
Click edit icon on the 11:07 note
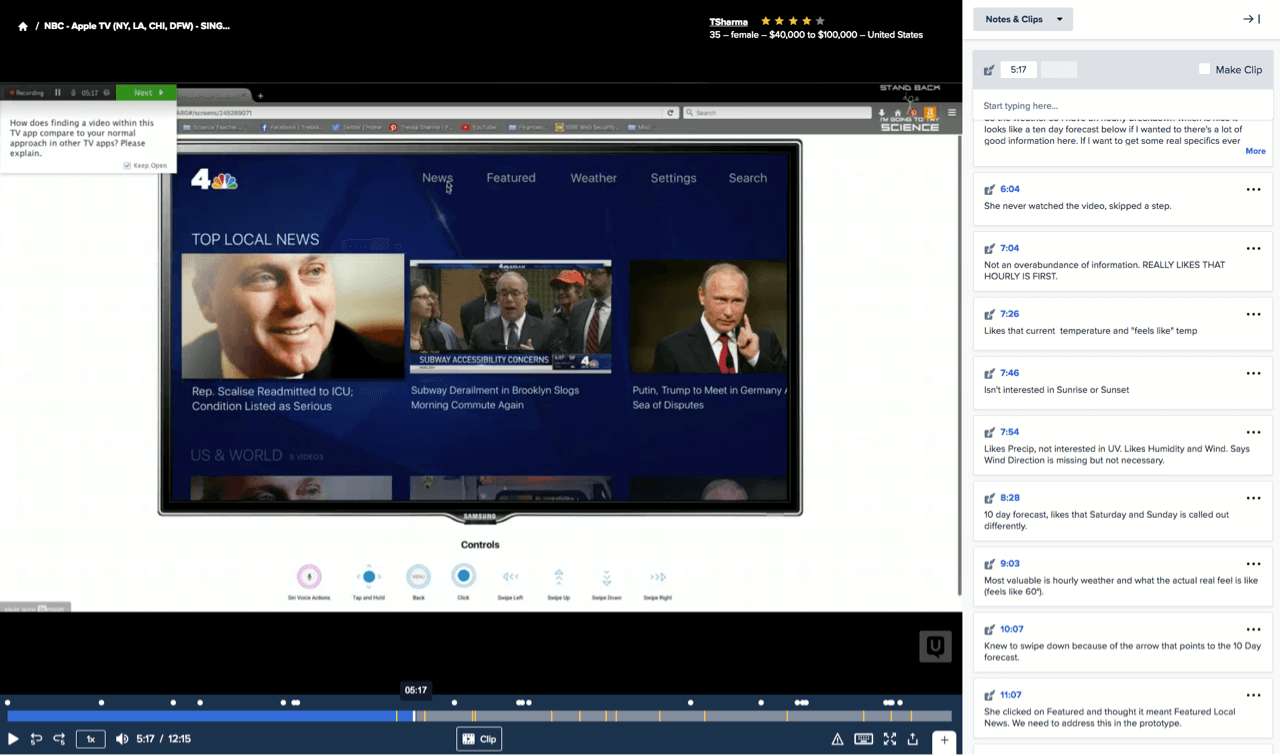click(989, 695)
